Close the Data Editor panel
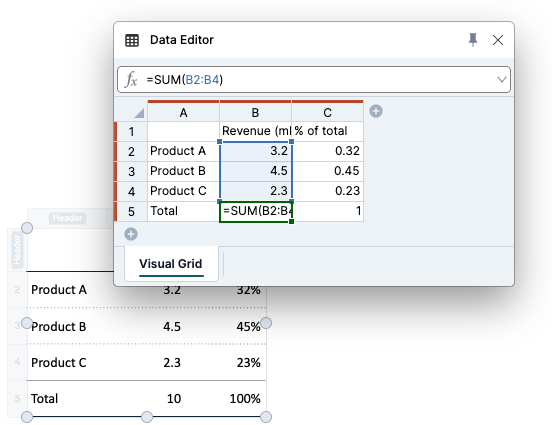This screenshot has height=425, width=552. coord(498,40)
